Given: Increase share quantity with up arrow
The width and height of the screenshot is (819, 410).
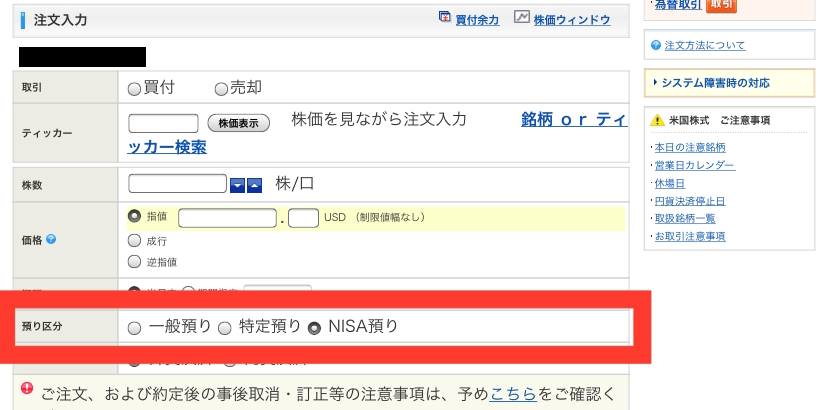Looking at the screenshot, I should pyautogui.click(x=254, y=185).
